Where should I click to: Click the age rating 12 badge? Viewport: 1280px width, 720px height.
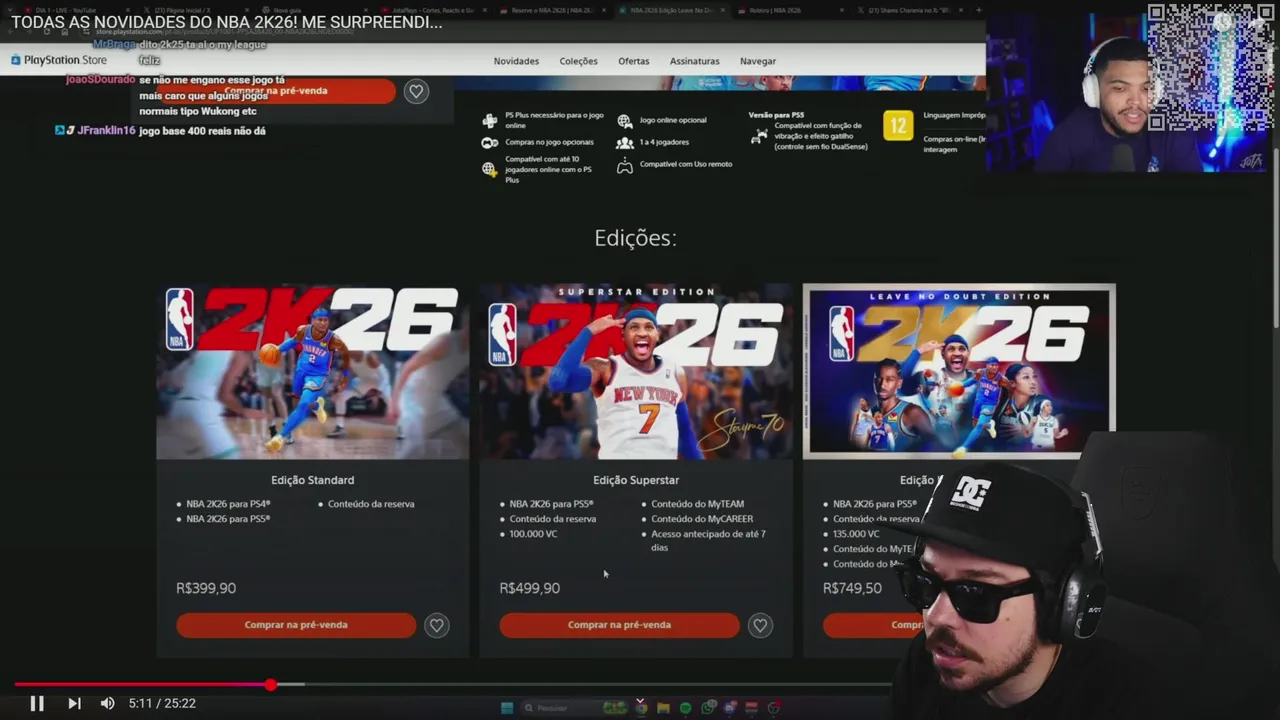(898, 125)
